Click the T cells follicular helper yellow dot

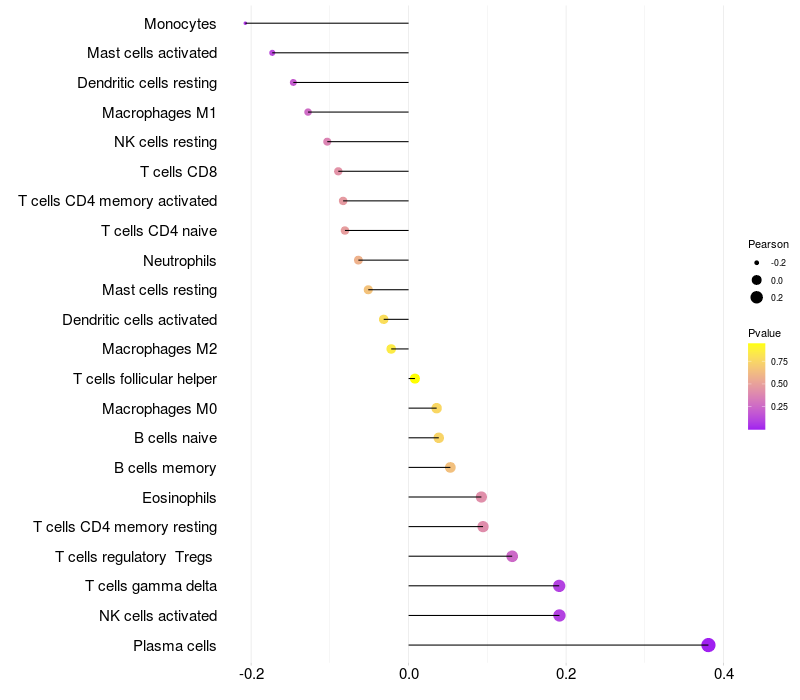click(x=415, y=379)
